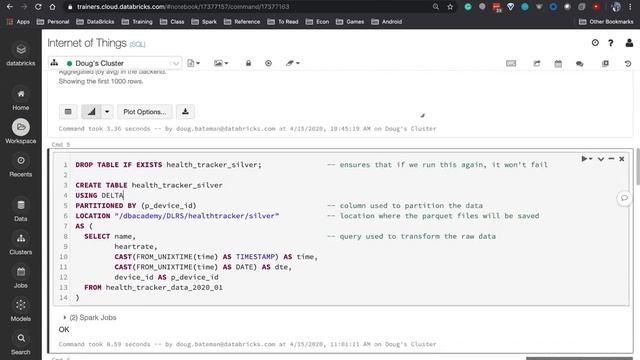Click the Run All circle icon

pos(268,63)
